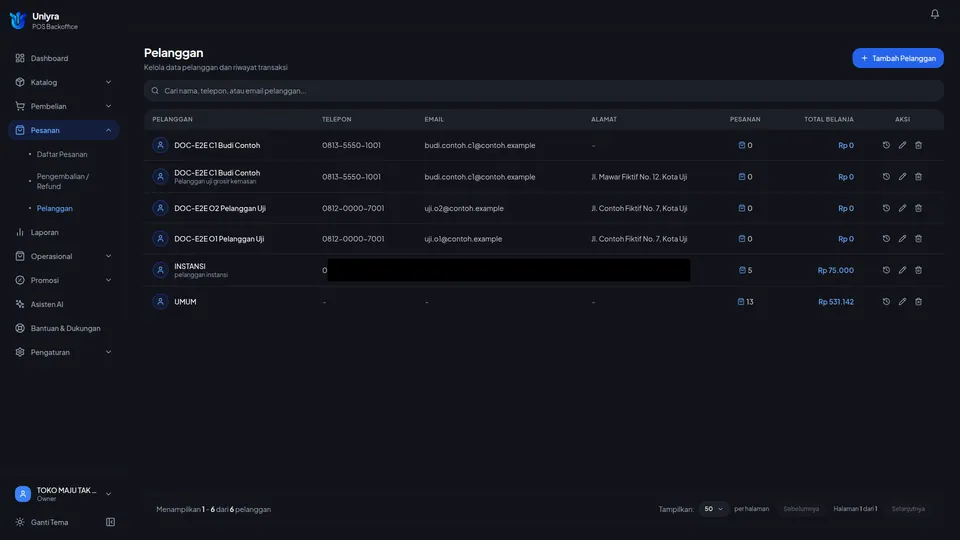View transaction history for UMUM
Screen dimensions: 960x540
886,302
